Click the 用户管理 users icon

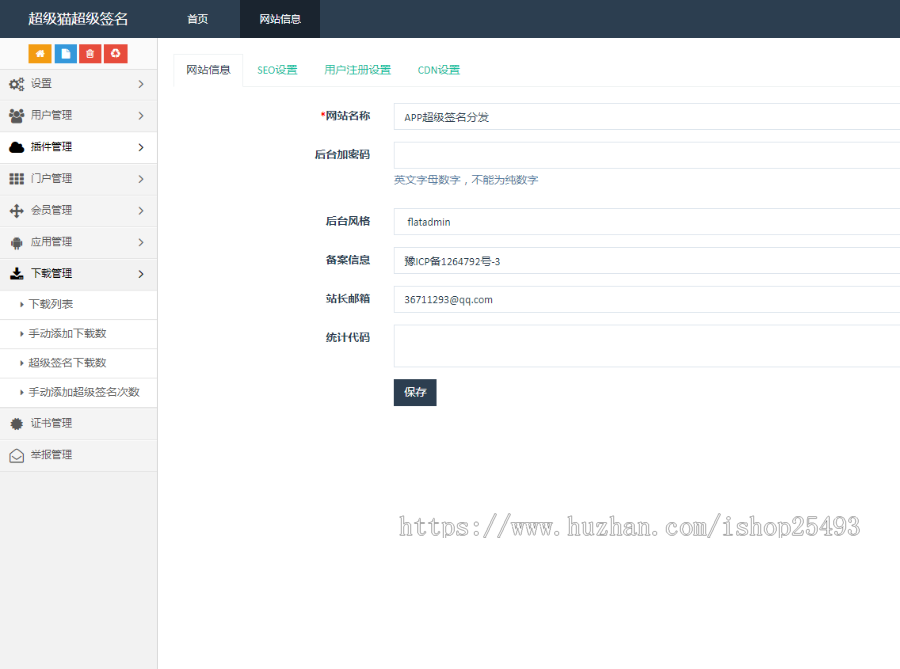(14, 115)
